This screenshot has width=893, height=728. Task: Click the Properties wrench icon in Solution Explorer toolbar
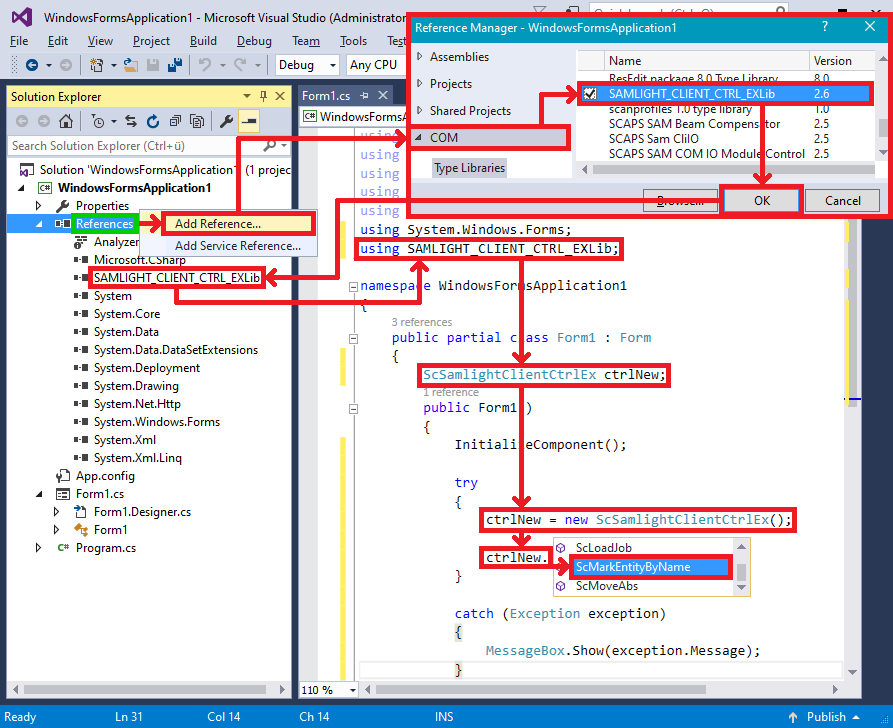[x=226, y=121]
